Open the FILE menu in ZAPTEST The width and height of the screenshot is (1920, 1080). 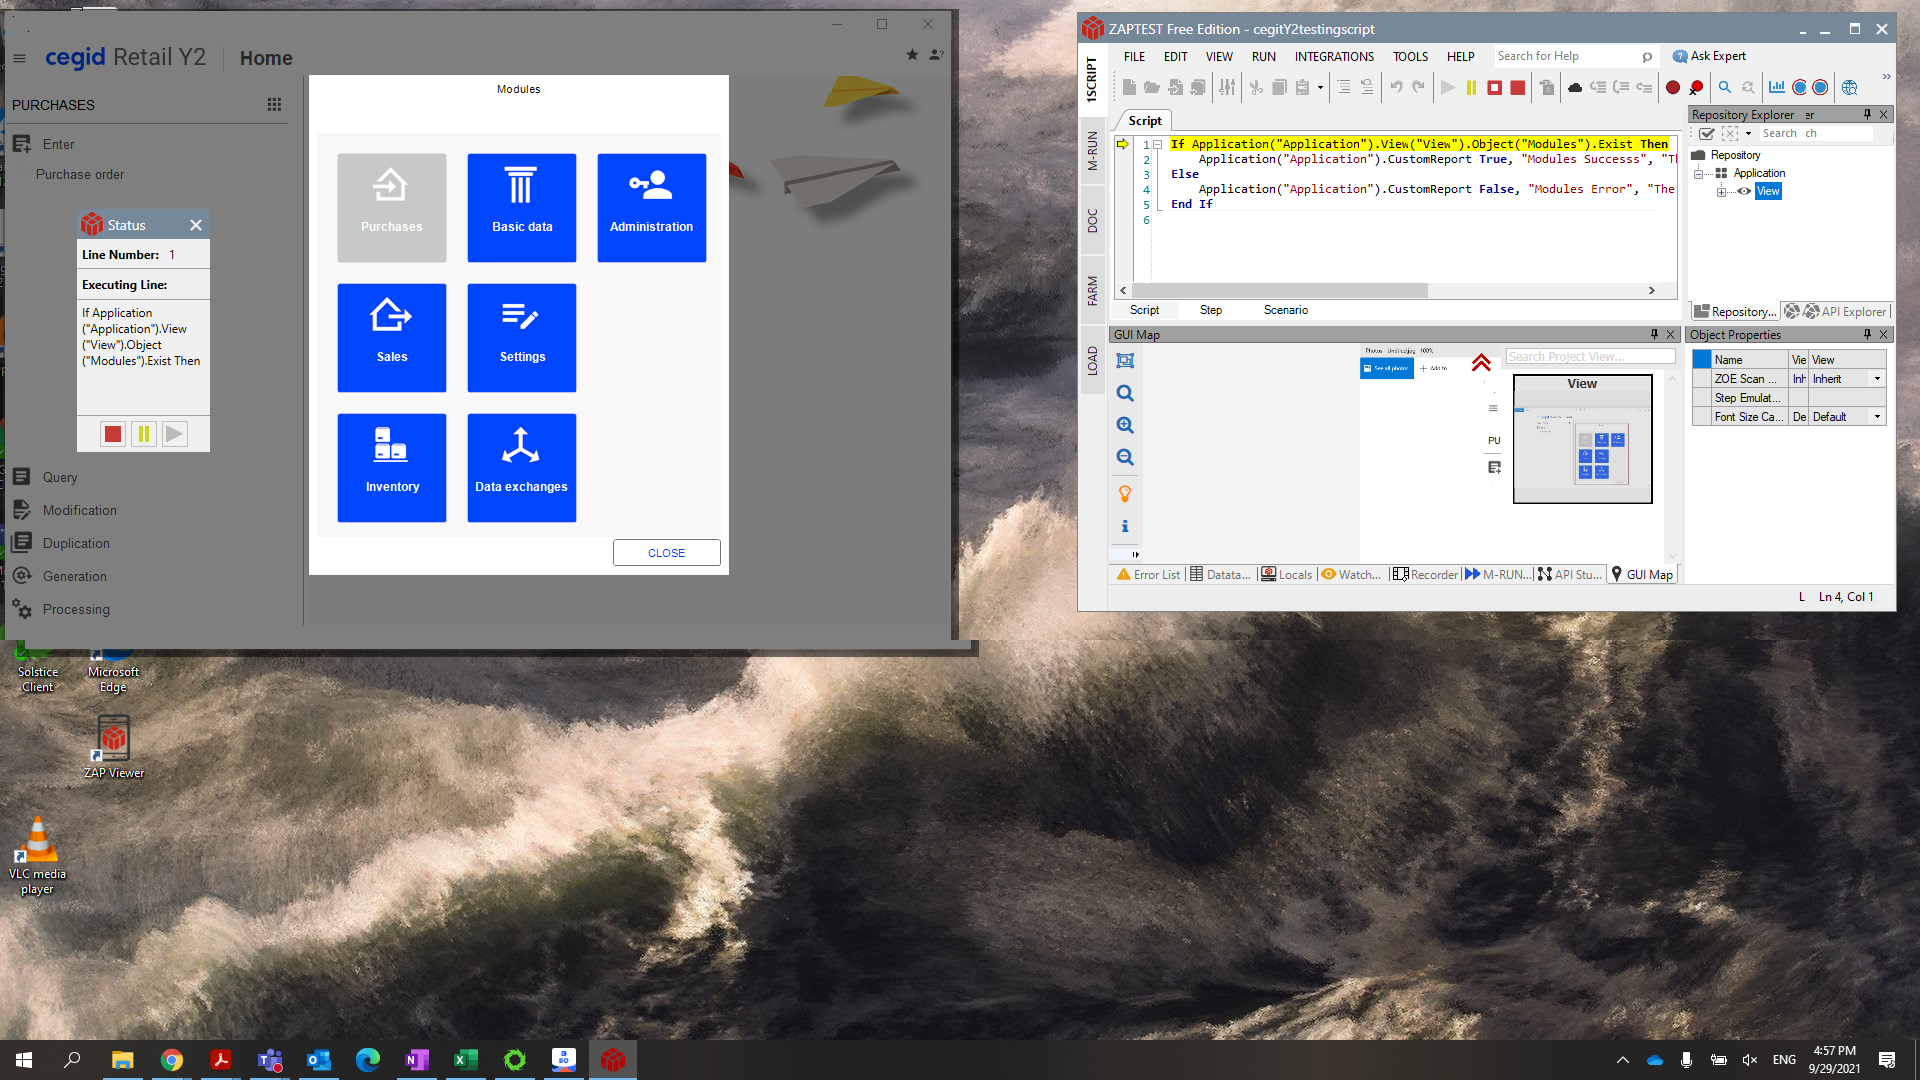[1134, 57]
